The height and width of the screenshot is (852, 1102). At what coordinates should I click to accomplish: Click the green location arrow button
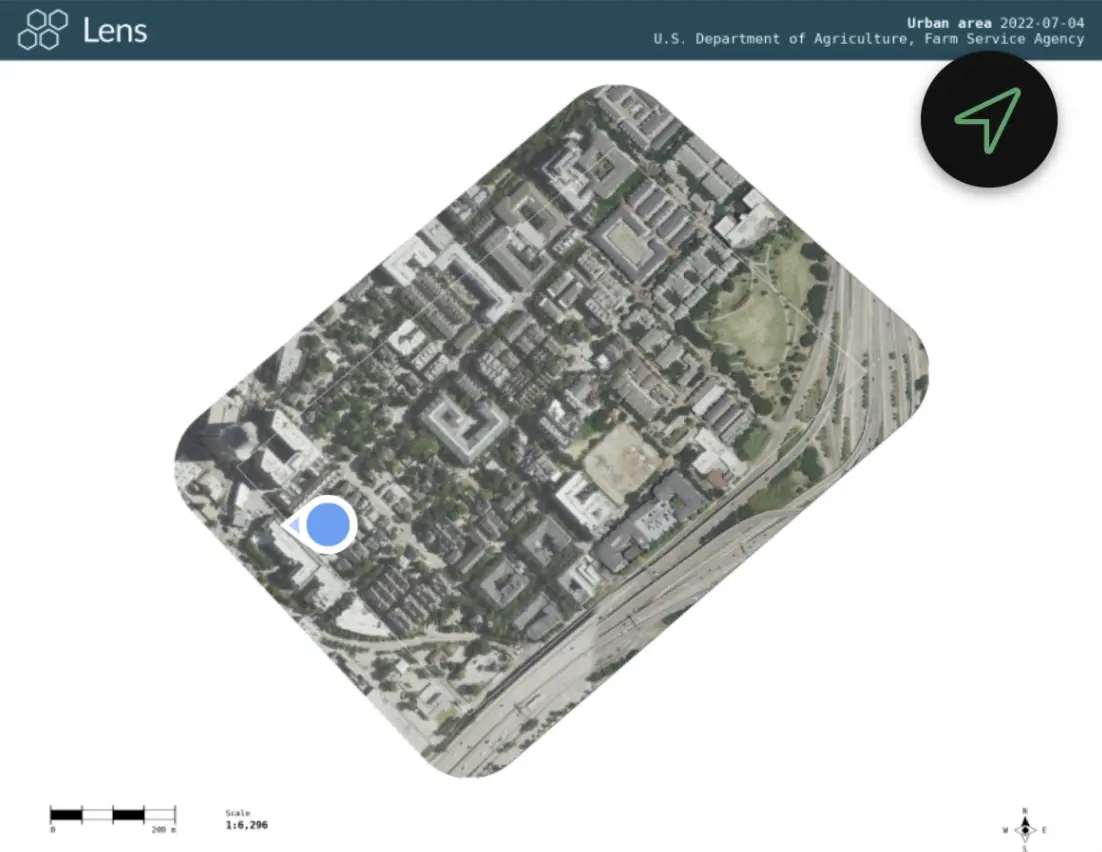point(989,120)
